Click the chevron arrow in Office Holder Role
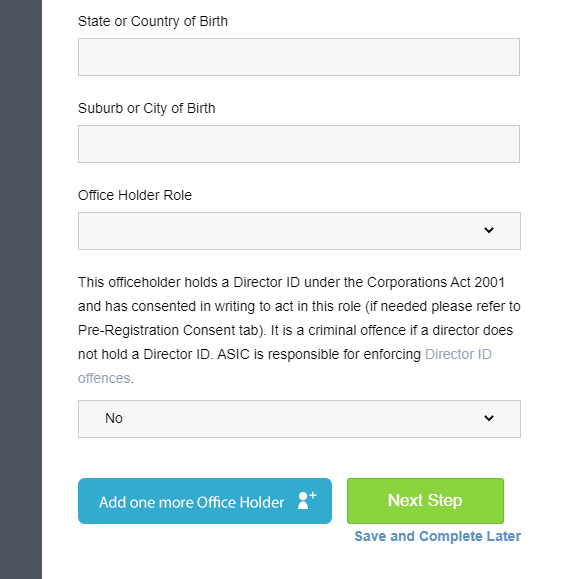The height and width of the screenshot is (579, 568). coord(489,230)
